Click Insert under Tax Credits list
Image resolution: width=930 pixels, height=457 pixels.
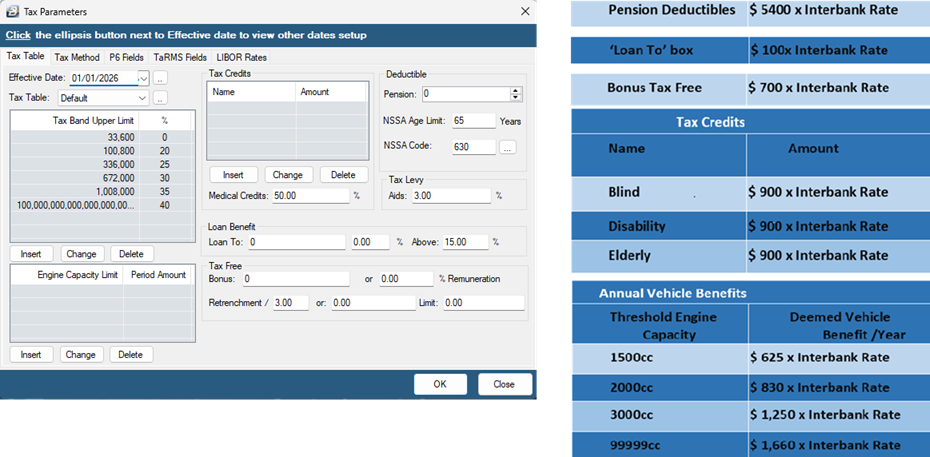[x=234, y=175]
